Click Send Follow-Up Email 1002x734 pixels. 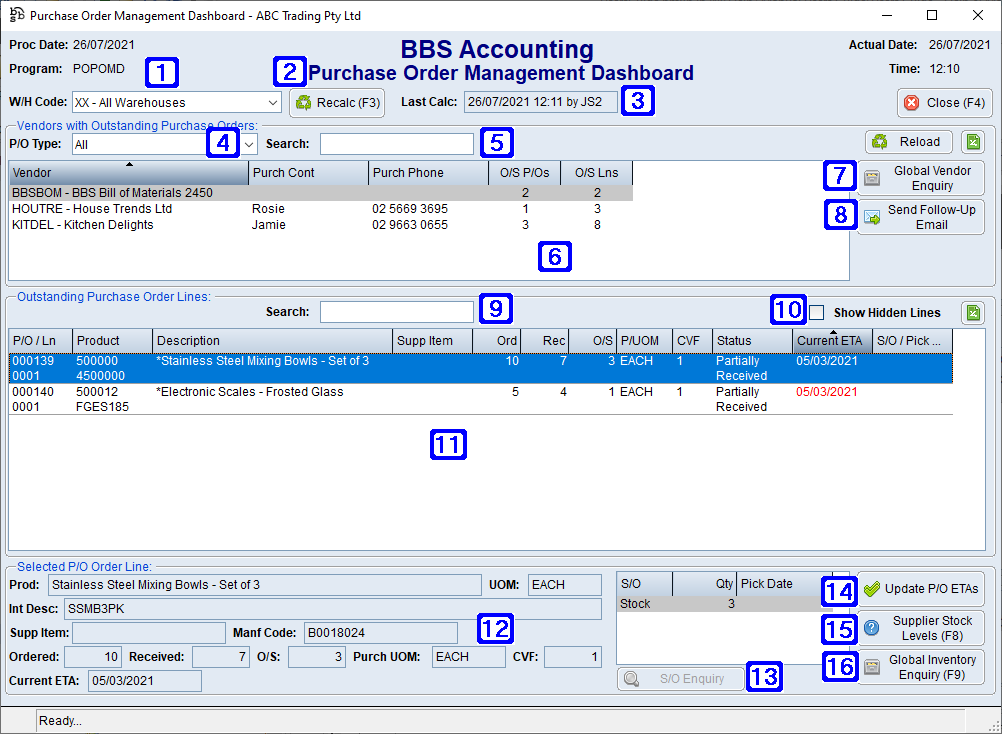[920, 216]
